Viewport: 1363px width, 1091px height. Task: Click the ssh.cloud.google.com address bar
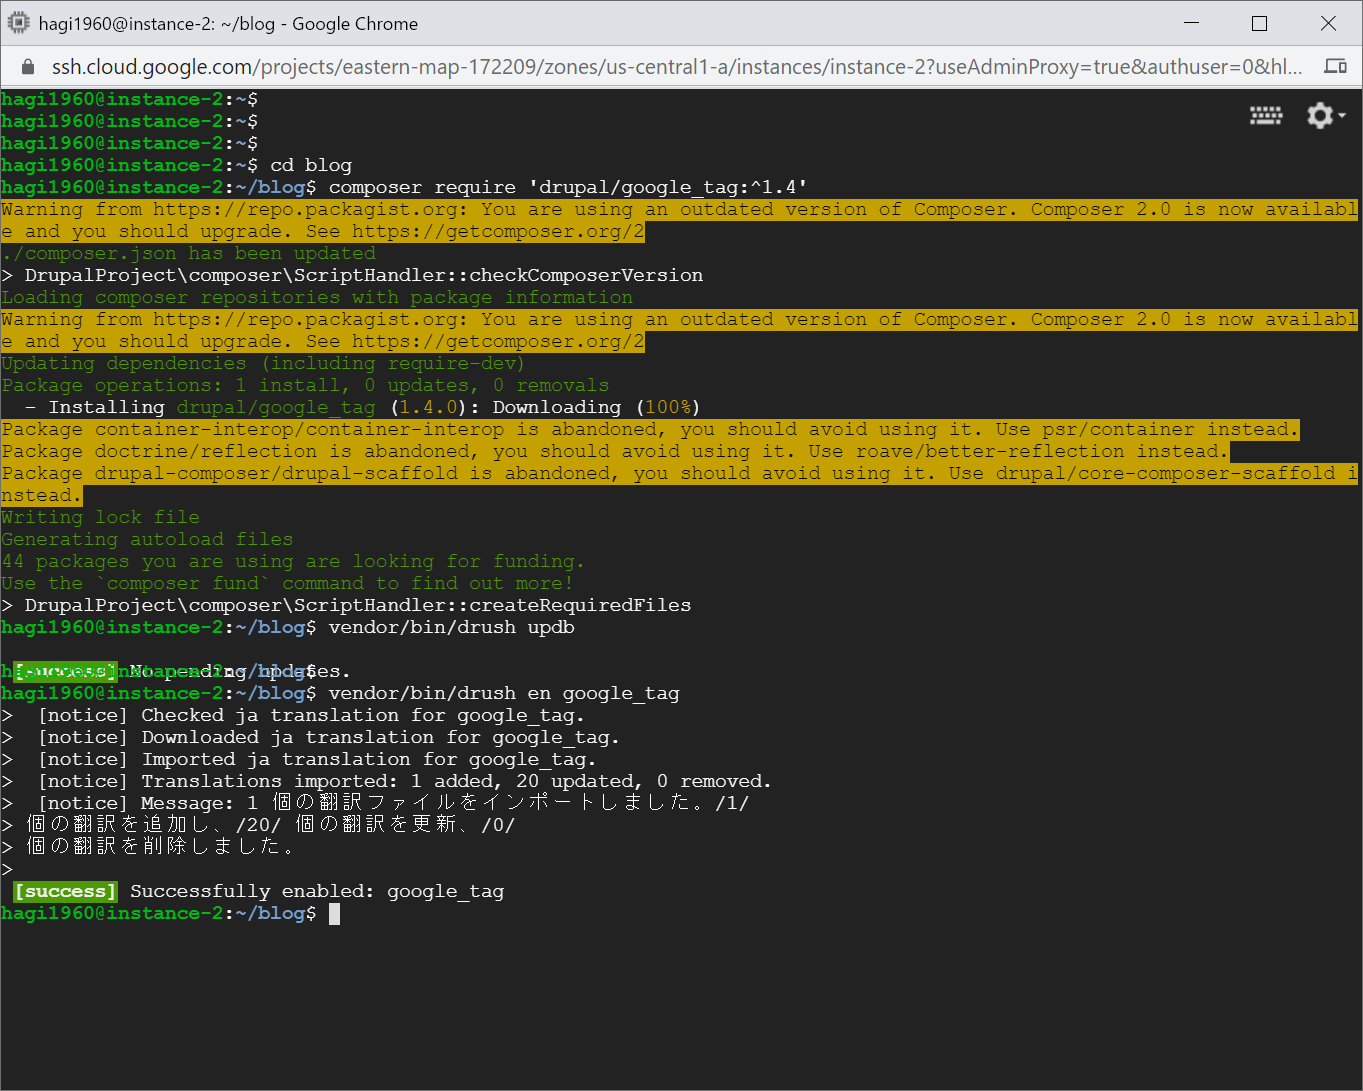(x=676, y=67)
